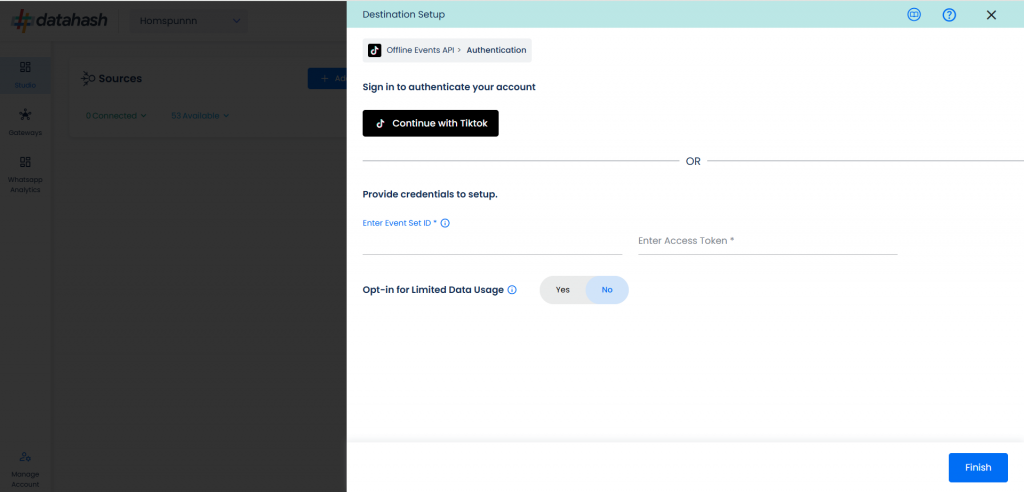The image size is (1024, 492).
Task: Open Manage Account at sidebar bottom
Action: pos(25,469)
